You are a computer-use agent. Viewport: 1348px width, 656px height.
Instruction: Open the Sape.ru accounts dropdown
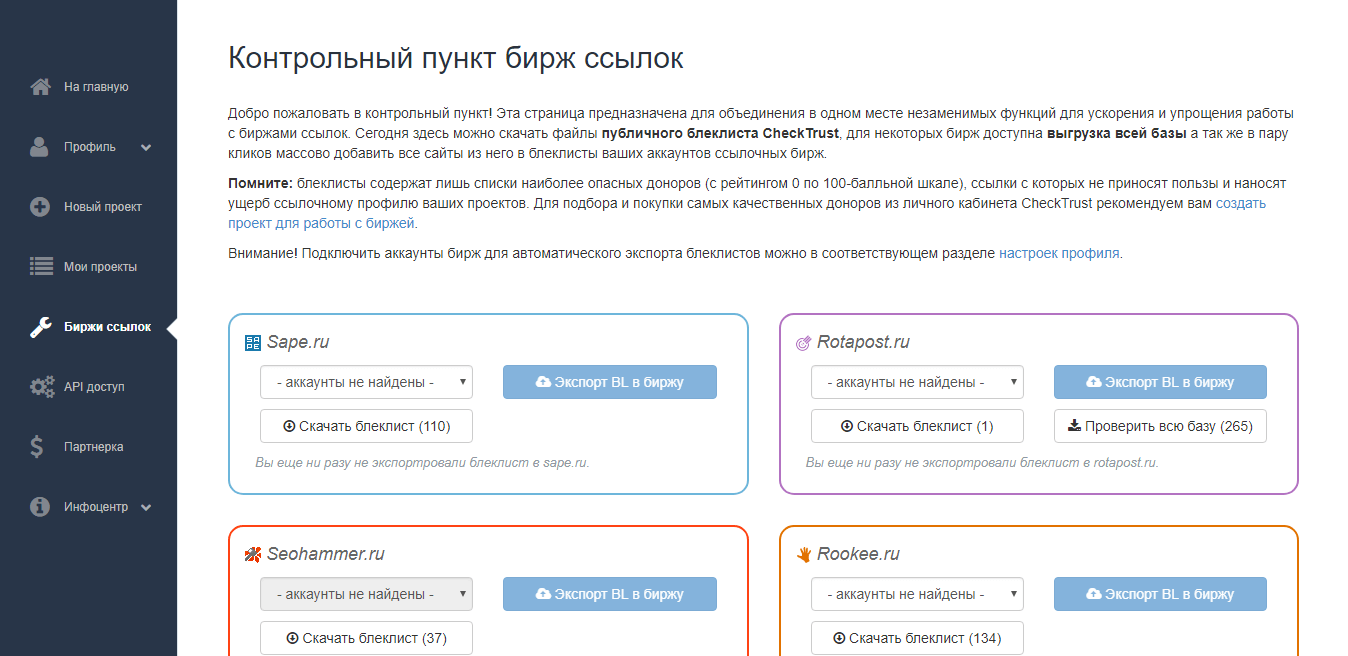pyautogui.click(x=366, y=382)
